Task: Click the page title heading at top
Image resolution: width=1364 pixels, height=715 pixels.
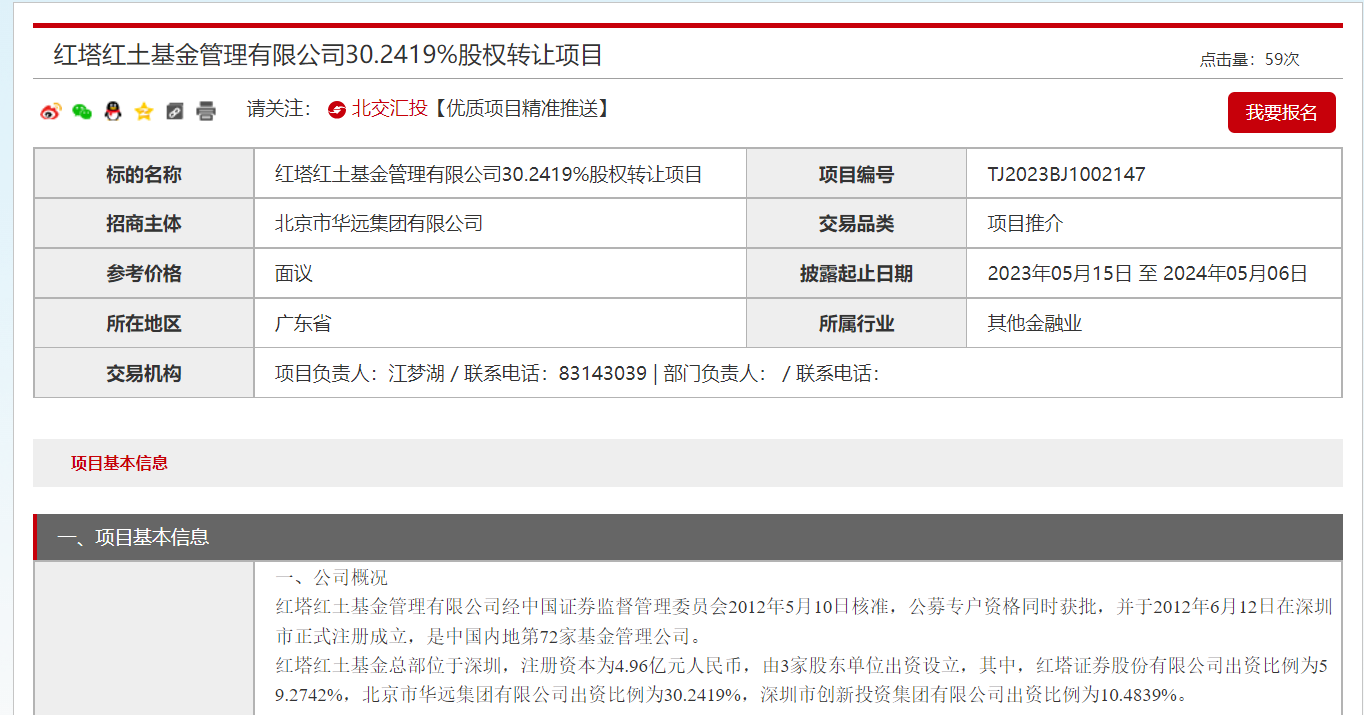Action: point(328,55)
